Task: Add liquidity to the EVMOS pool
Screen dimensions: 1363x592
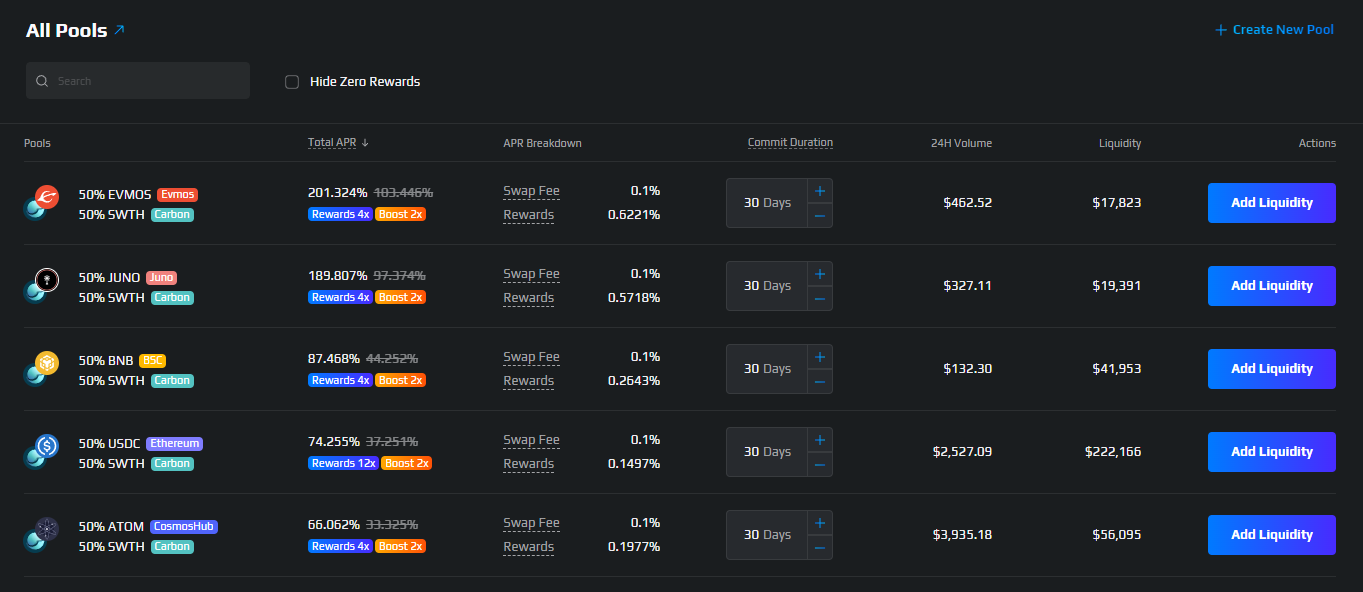Action: click(x=1272, y=203)
